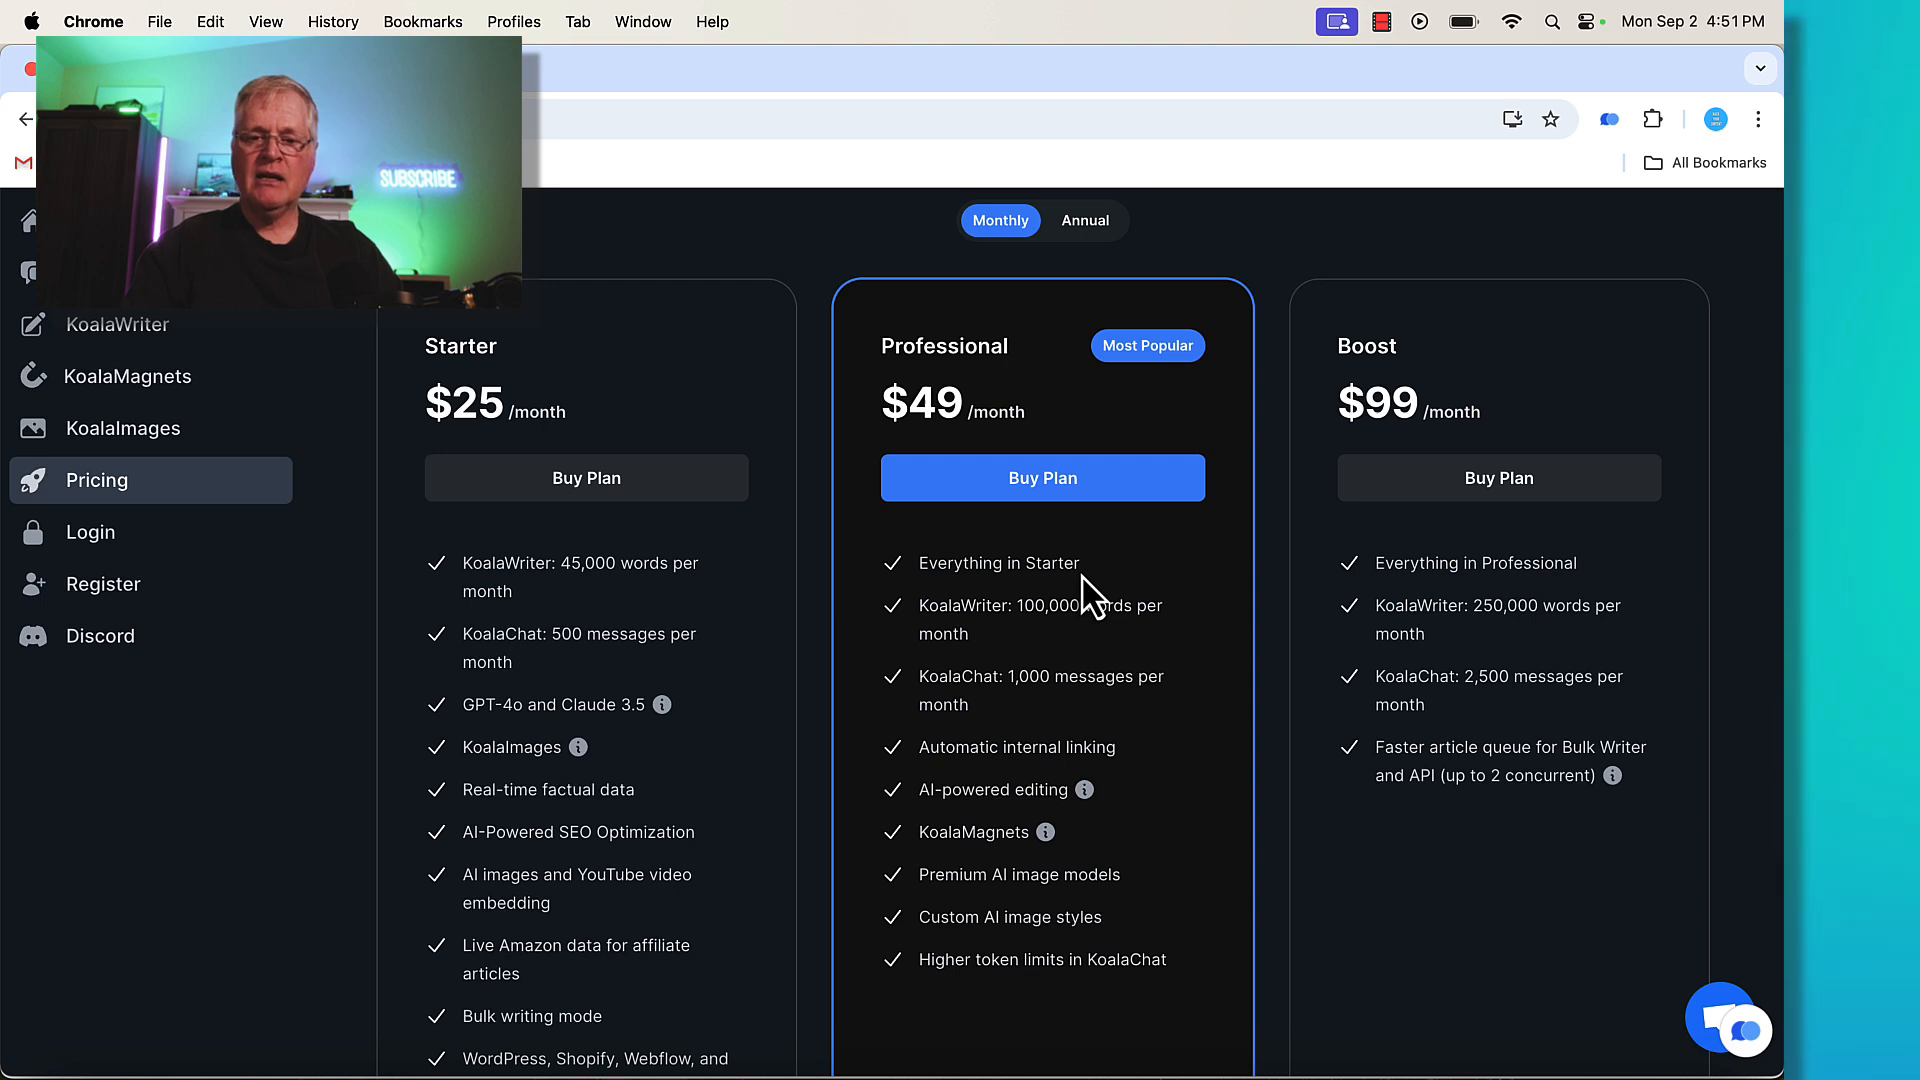Click Buy Plan for Starter tier
This screenshot has width=1920, height=1080.
[587, 477]
